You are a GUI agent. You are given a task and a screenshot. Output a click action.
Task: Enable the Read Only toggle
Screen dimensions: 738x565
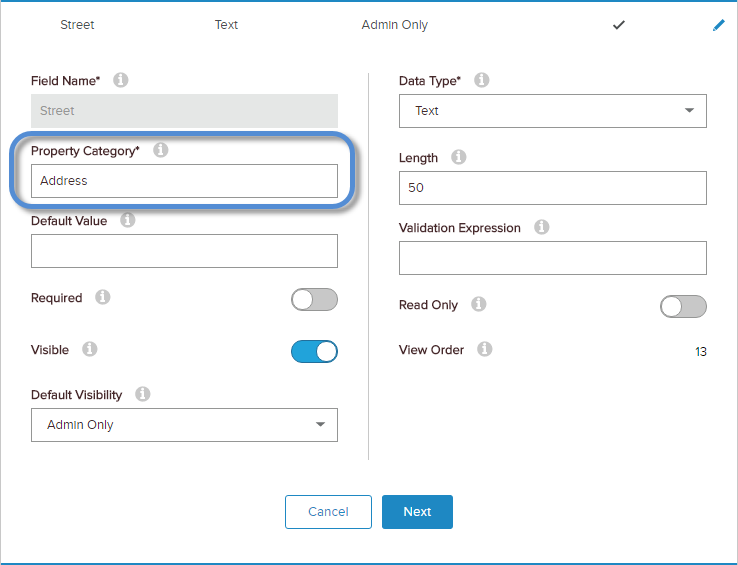click(x=683, y=307)
